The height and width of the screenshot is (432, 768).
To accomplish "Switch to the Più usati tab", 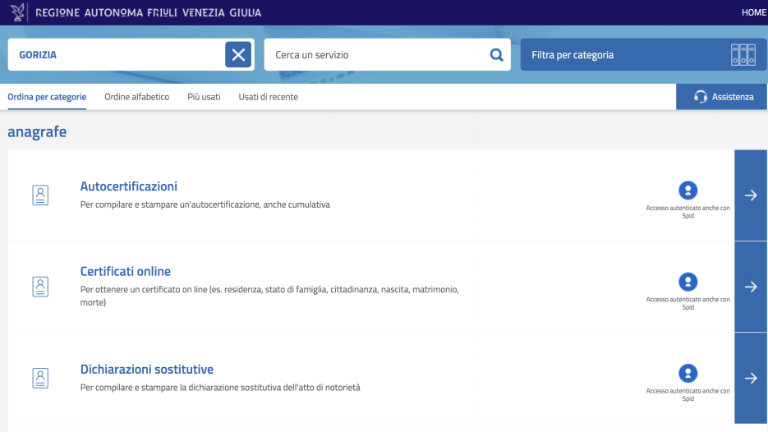I will (x=204, y=97).
